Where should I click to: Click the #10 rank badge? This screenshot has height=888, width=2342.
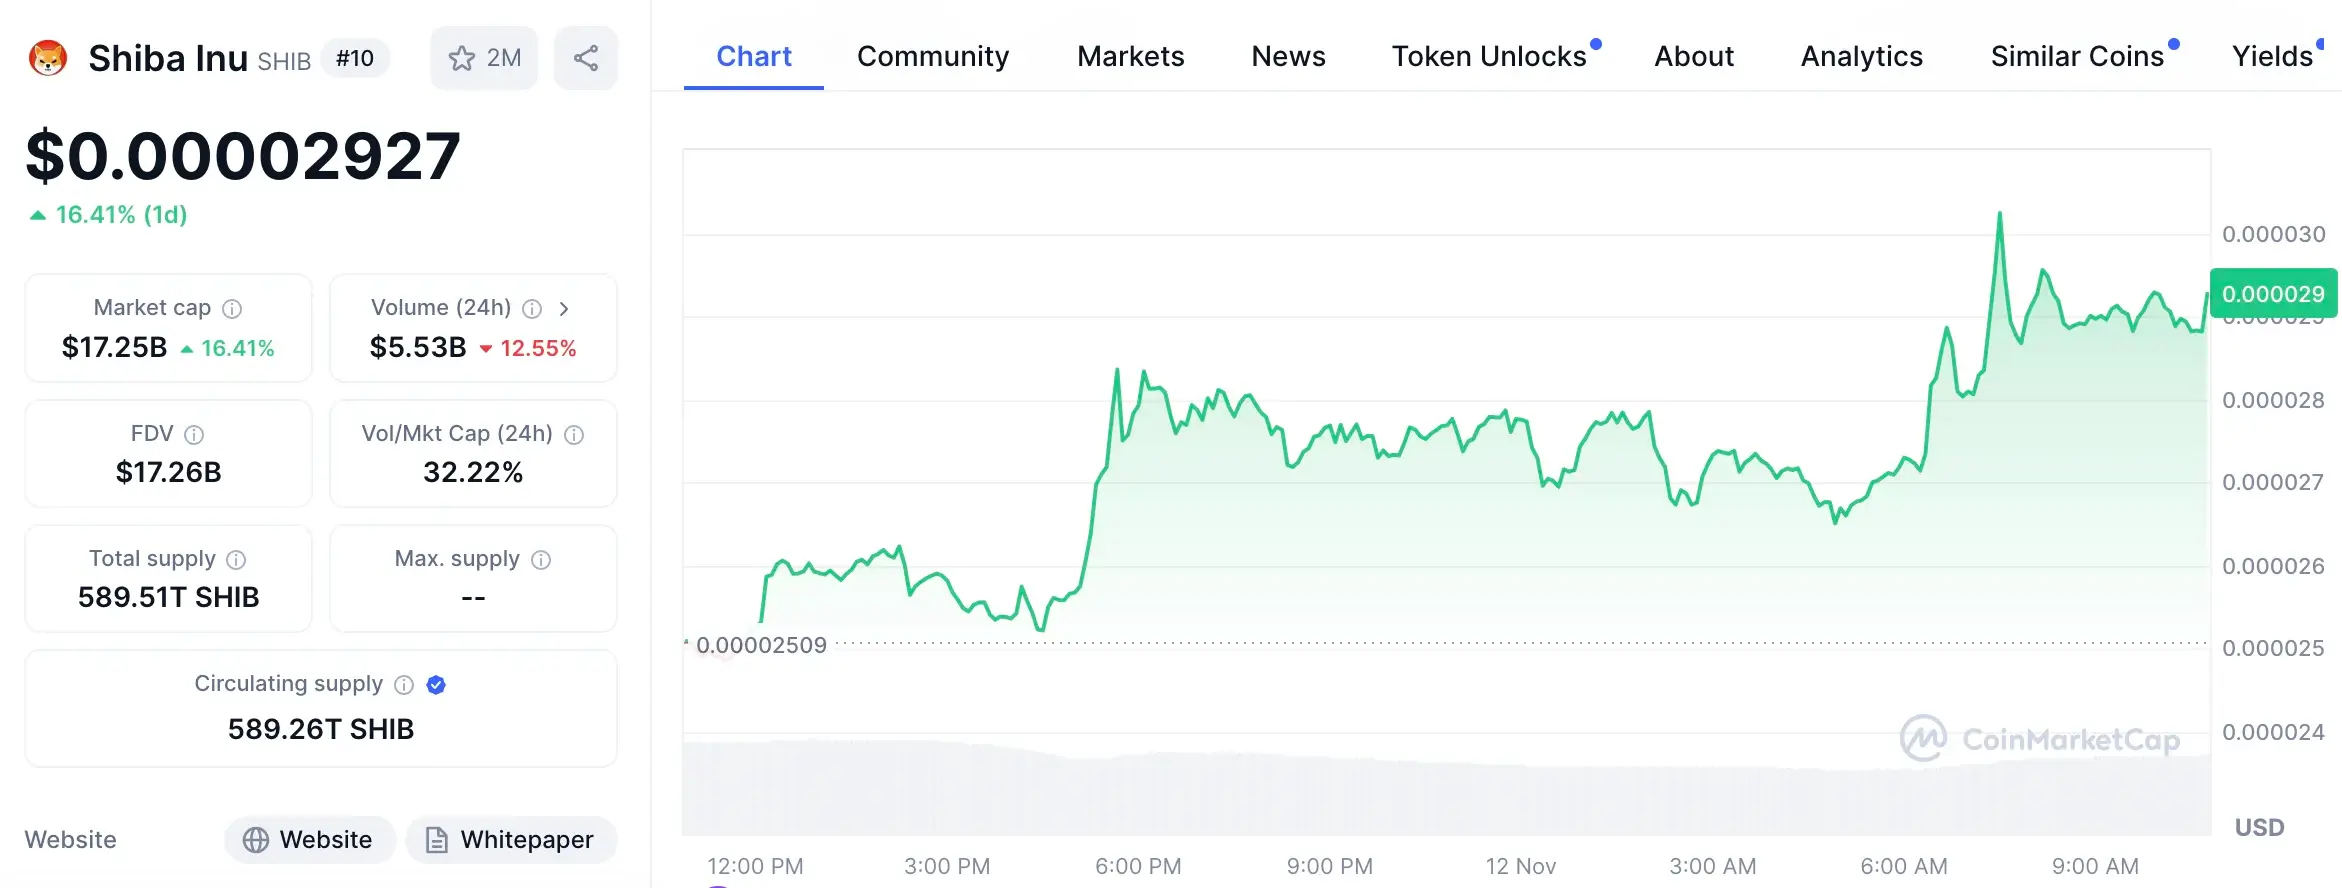pyautogui.click(x=355, y=59)
